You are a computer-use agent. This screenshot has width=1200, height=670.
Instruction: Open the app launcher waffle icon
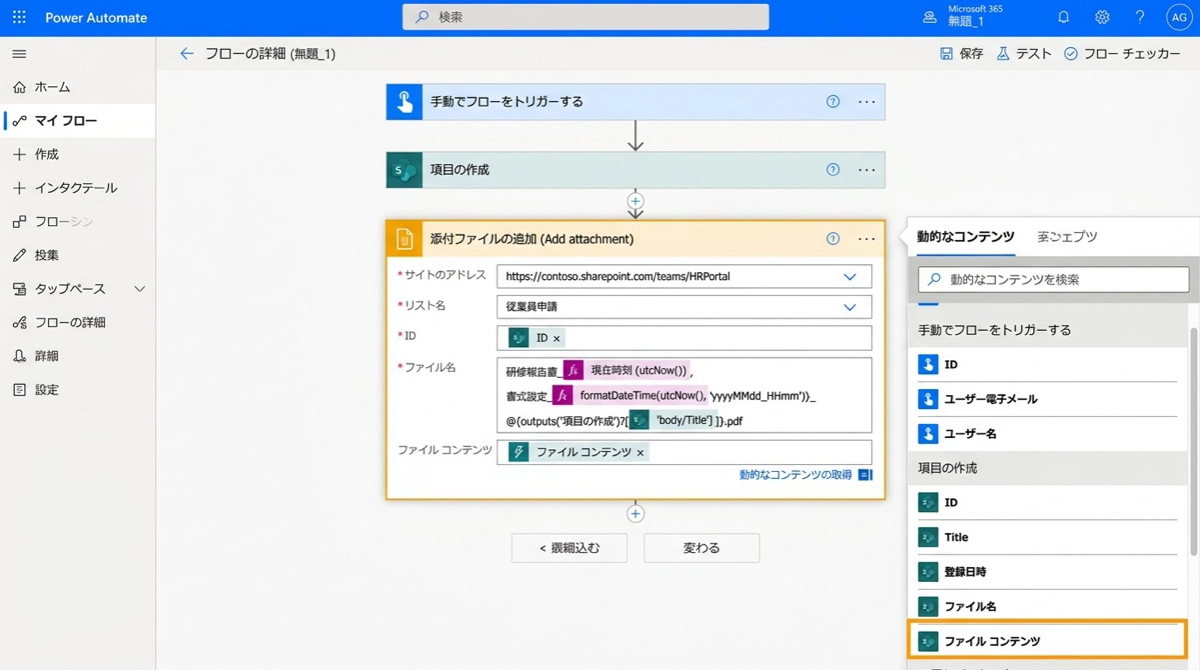[x=19, y=17]
